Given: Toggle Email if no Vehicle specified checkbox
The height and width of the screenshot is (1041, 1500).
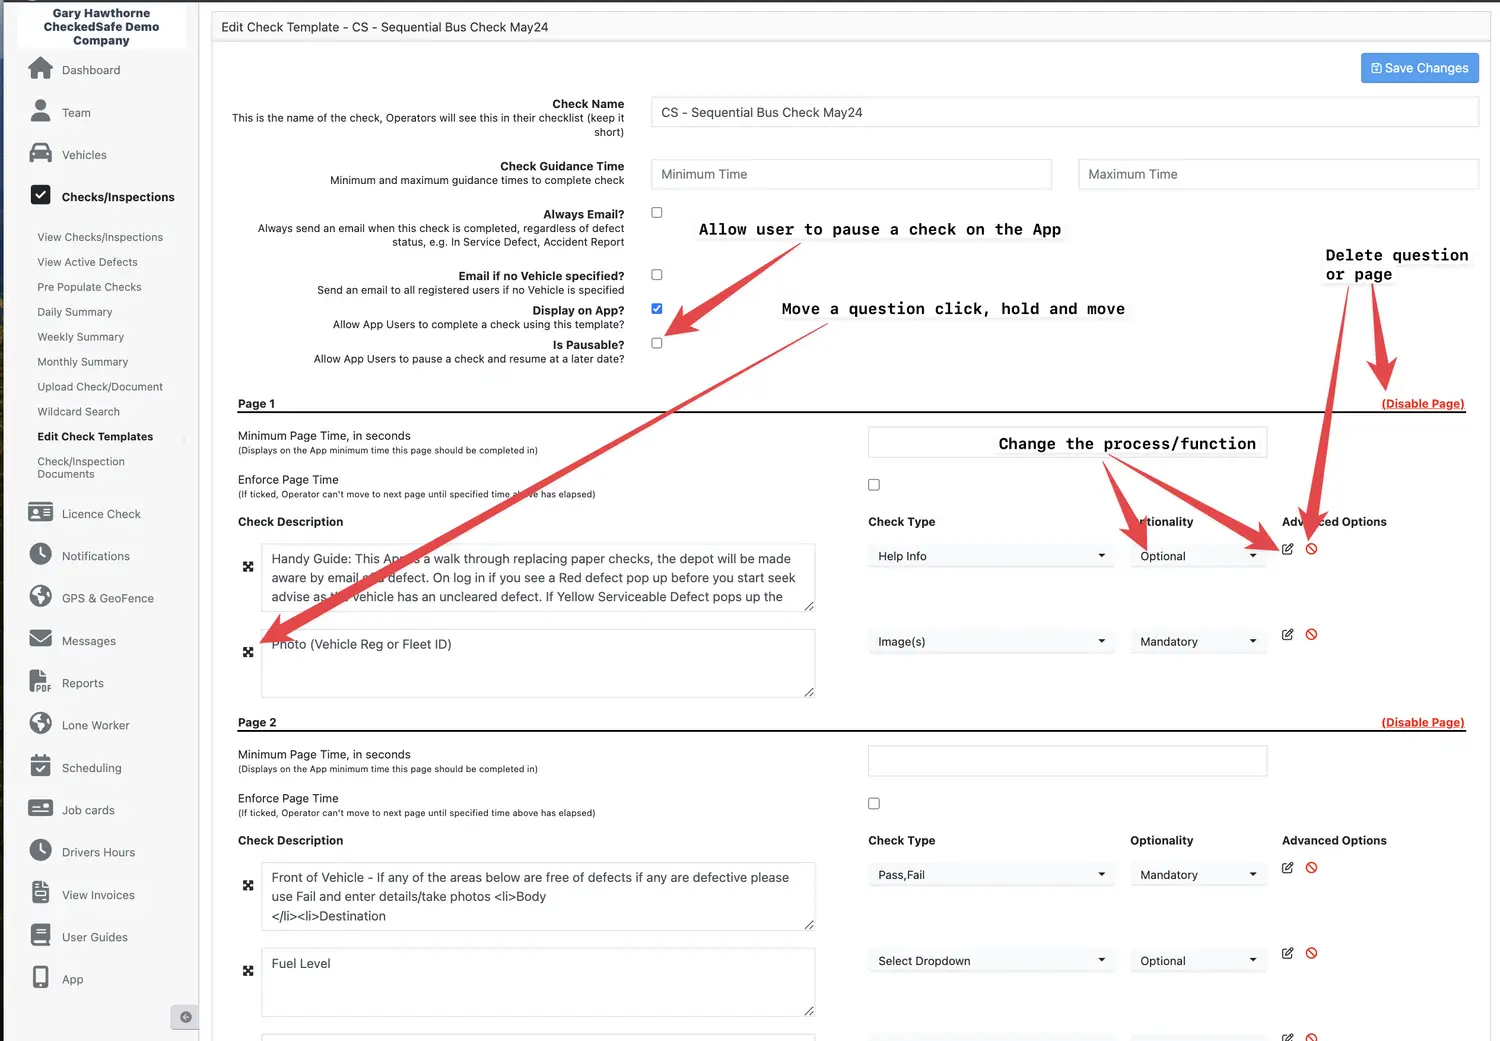Looking at the screenshot, I should [x=657, y=275].
